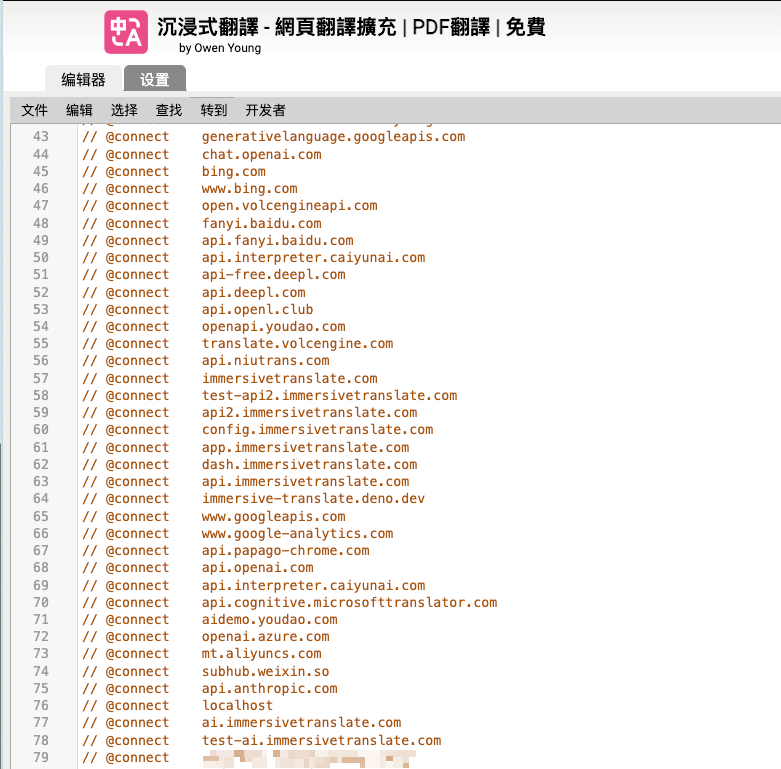This screenshot has width=781, height=769.
Task: Click api.openl.club entry
Action: (x=258, y=309)
